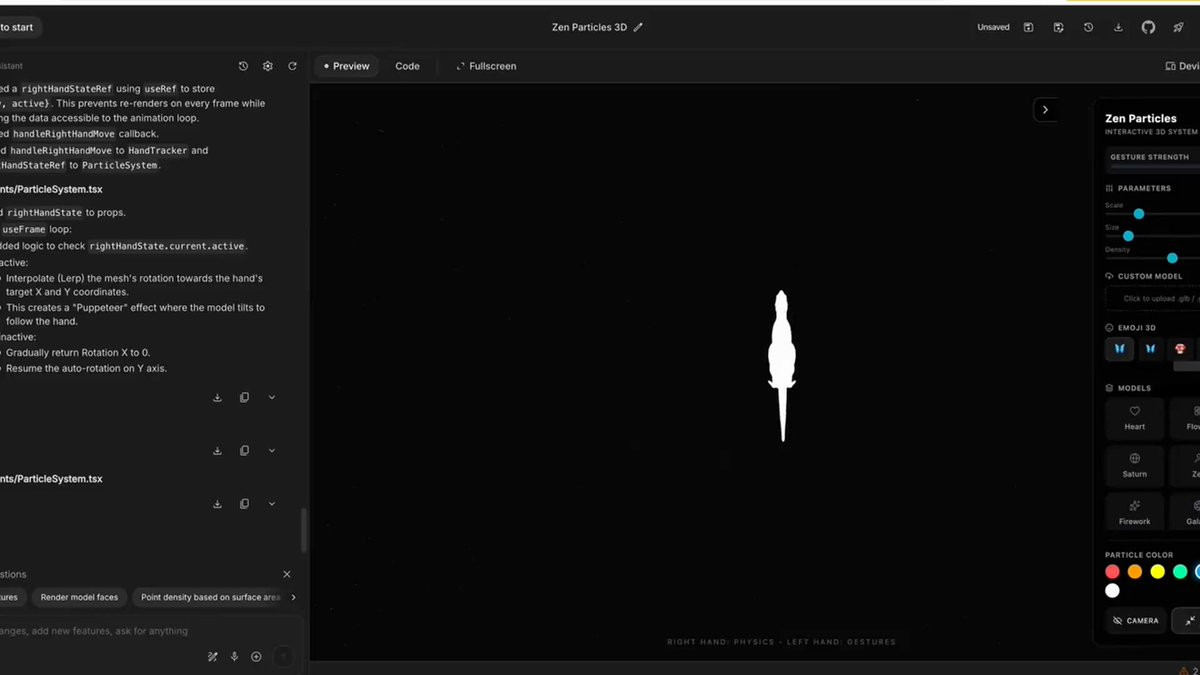
Task: Click the 'PARTICLE COLOR' section label
Action: coord(1139,554)
